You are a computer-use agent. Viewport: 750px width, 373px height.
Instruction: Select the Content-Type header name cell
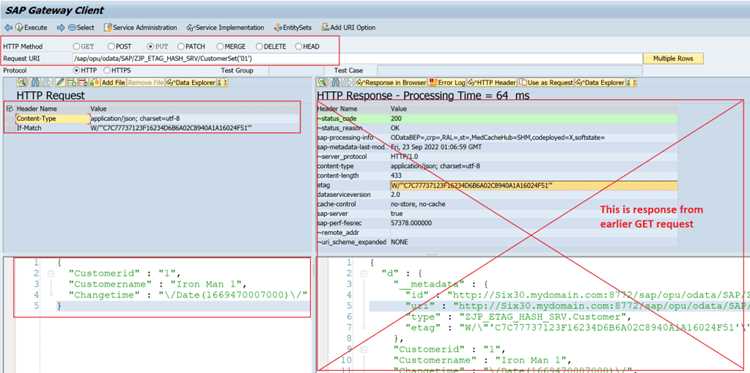coord(53,119)
